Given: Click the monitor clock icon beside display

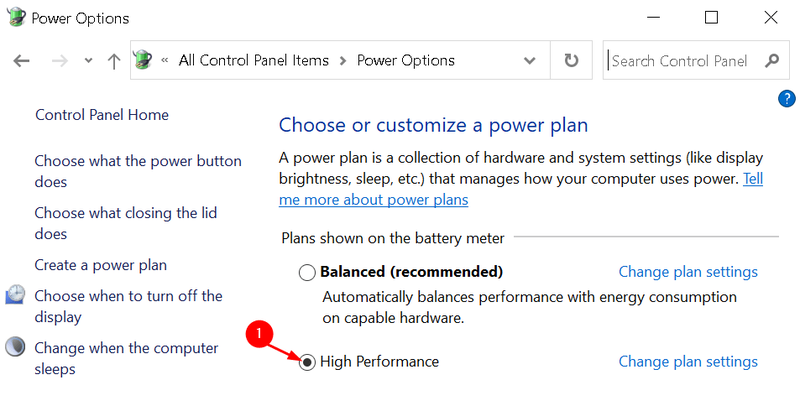Looking at the screenshot, I should 15,295.
